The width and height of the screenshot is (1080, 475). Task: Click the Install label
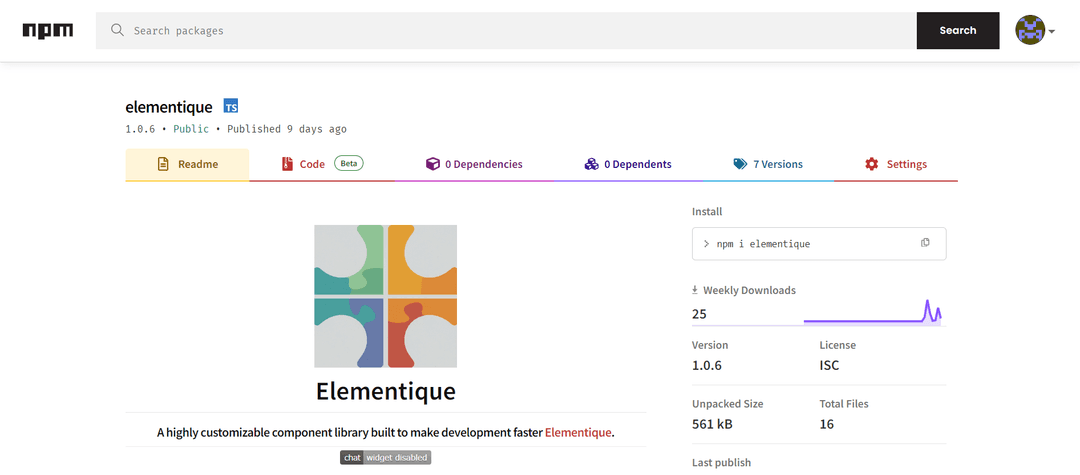[707, 211]
